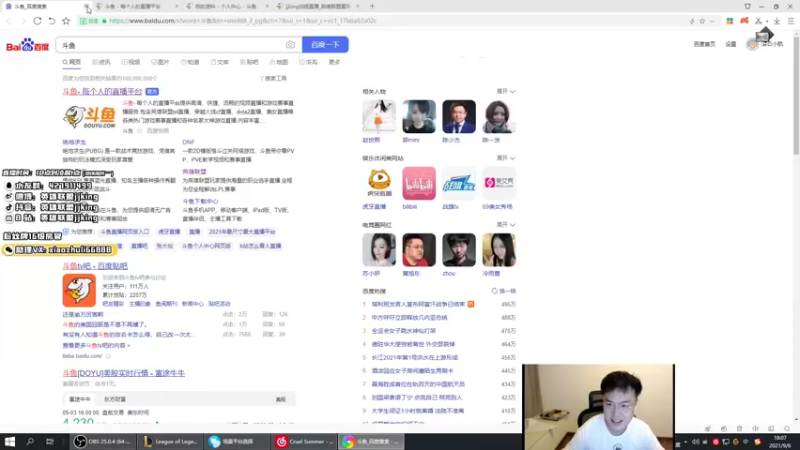The image size is (800, 450).
Task: Select the 视频 search category
Action: (x=131, y=62)
